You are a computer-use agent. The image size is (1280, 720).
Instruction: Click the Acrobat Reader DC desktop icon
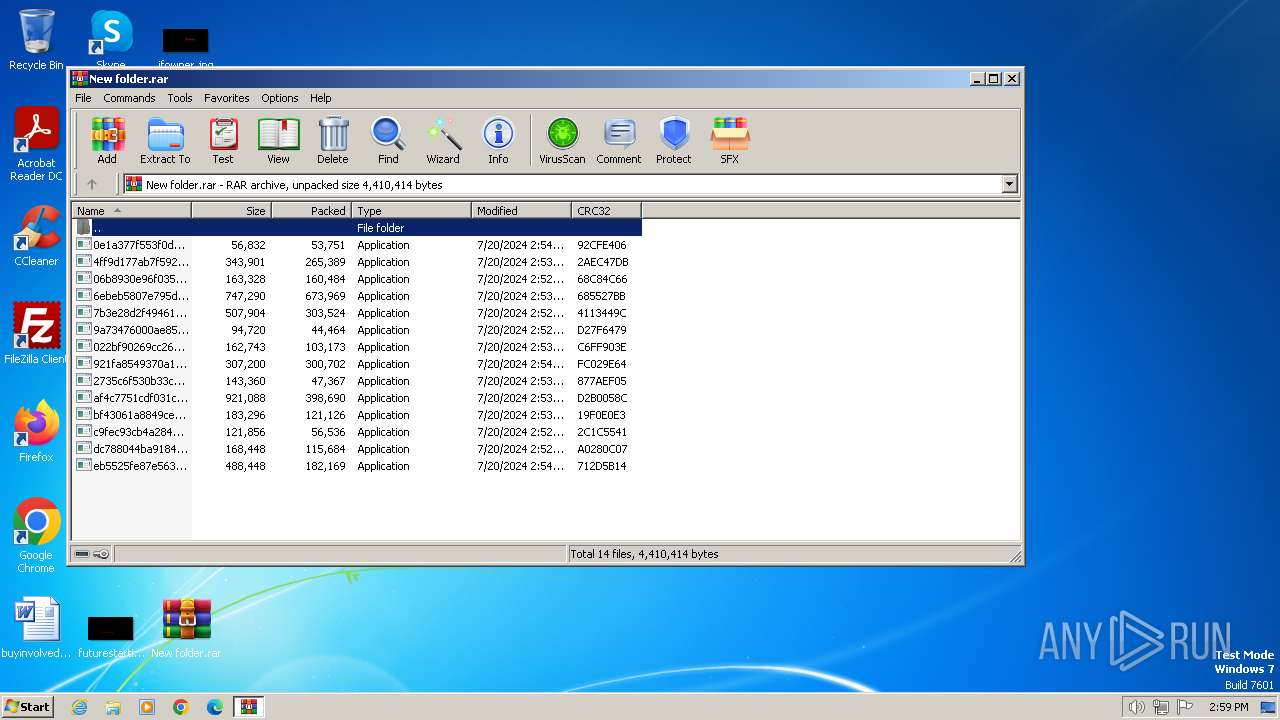36,145
